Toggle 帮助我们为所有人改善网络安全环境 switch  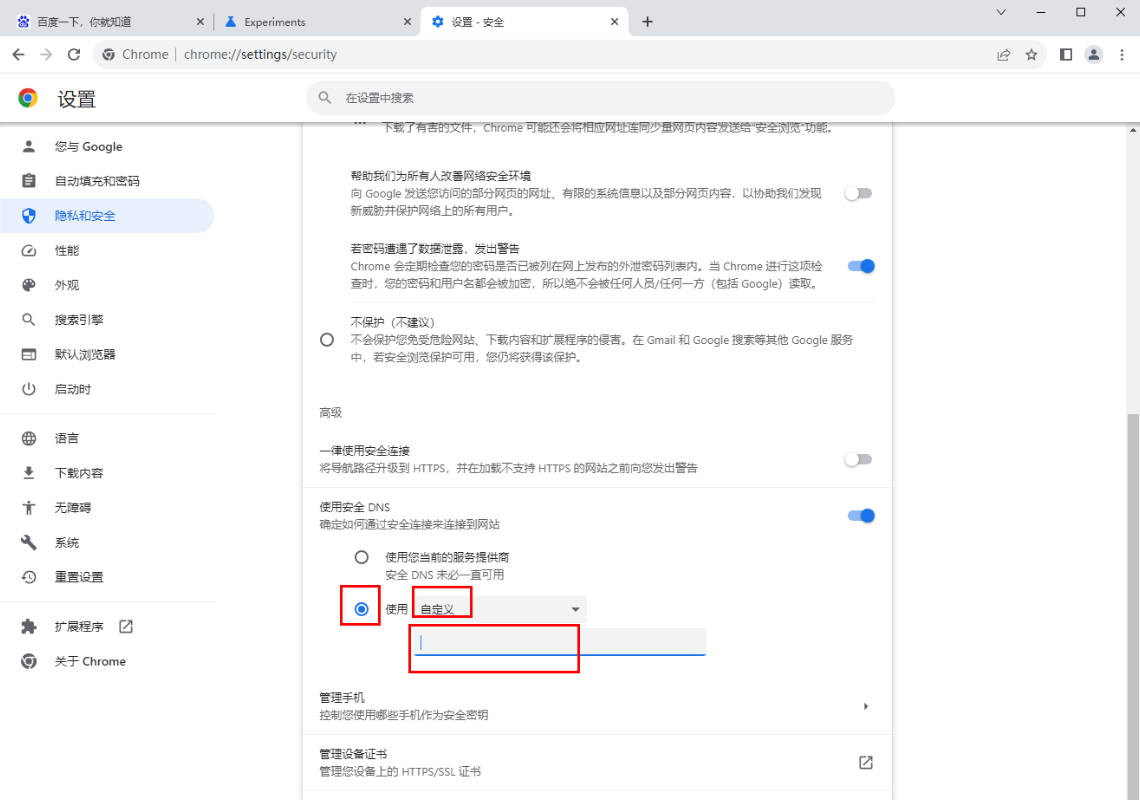coord(859,193)
